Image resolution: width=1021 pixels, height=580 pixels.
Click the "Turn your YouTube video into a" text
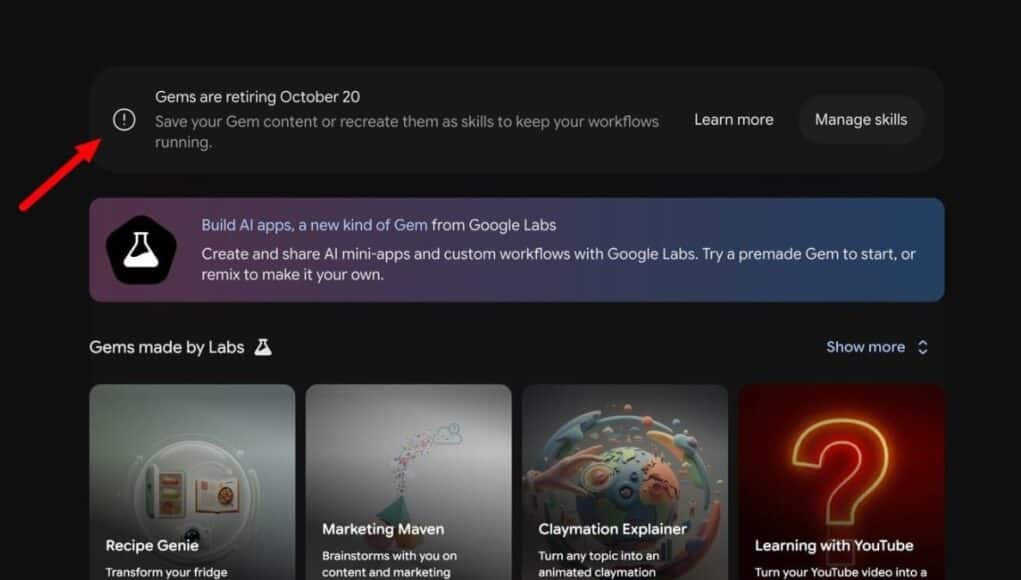(841, 572)
